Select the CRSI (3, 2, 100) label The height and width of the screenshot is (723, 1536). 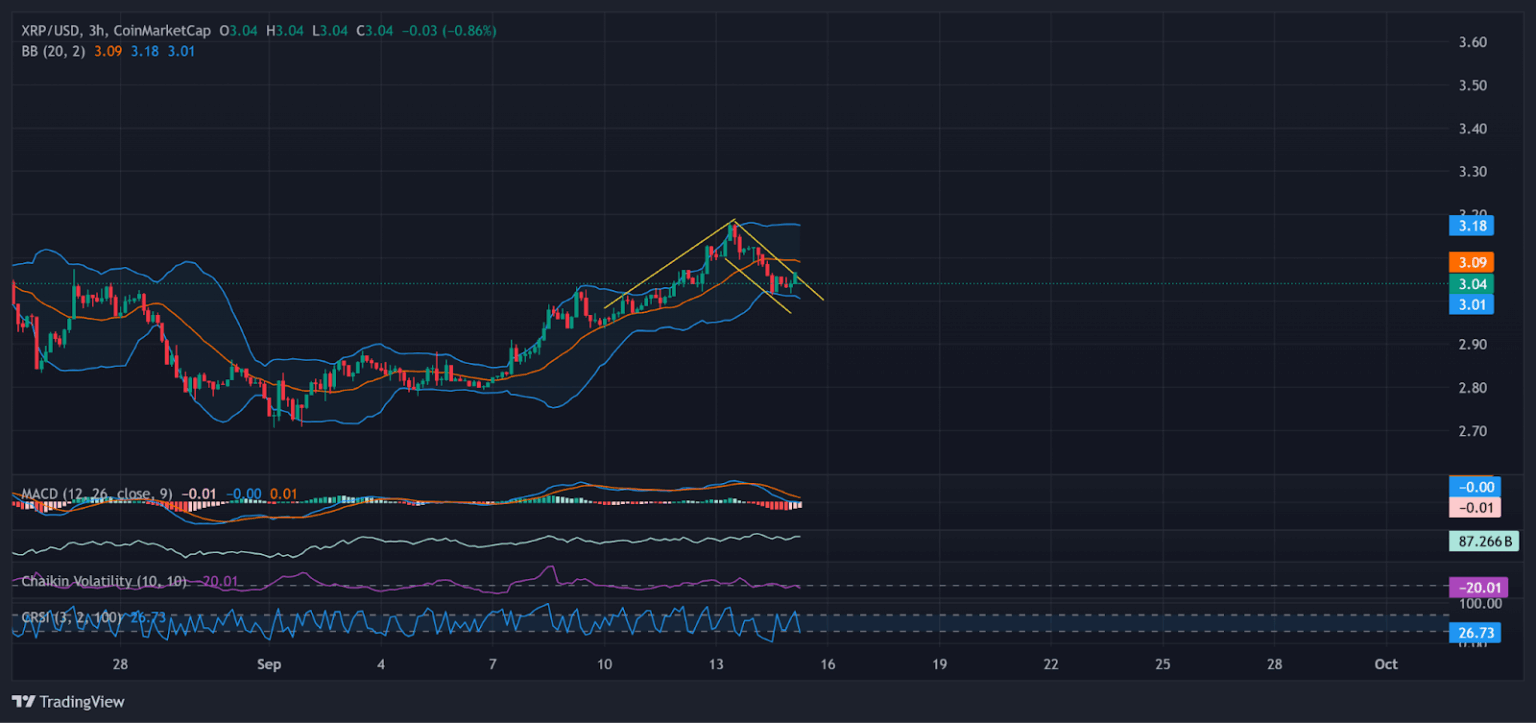[70, 619]
